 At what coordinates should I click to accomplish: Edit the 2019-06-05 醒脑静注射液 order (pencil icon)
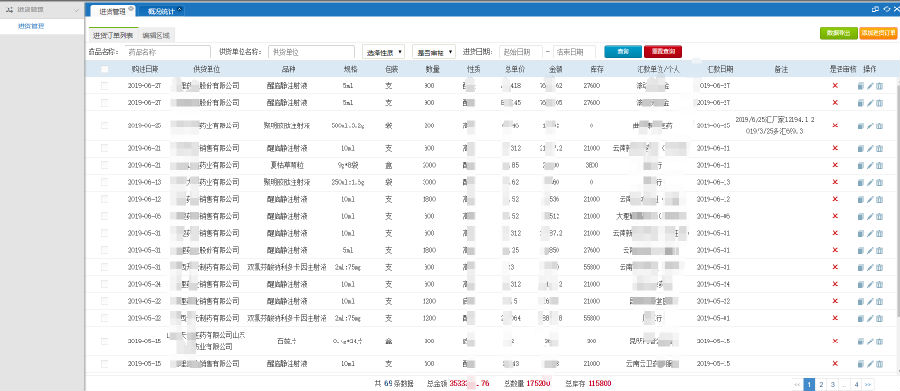coord(870,216)
